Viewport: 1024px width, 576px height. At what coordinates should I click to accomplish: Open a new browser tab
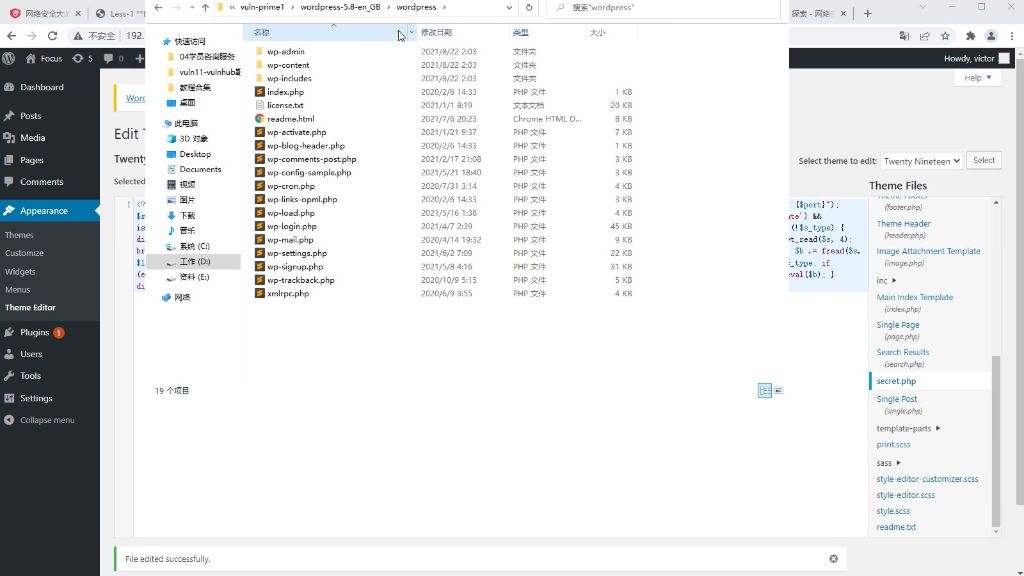click(x=867, y=13)
